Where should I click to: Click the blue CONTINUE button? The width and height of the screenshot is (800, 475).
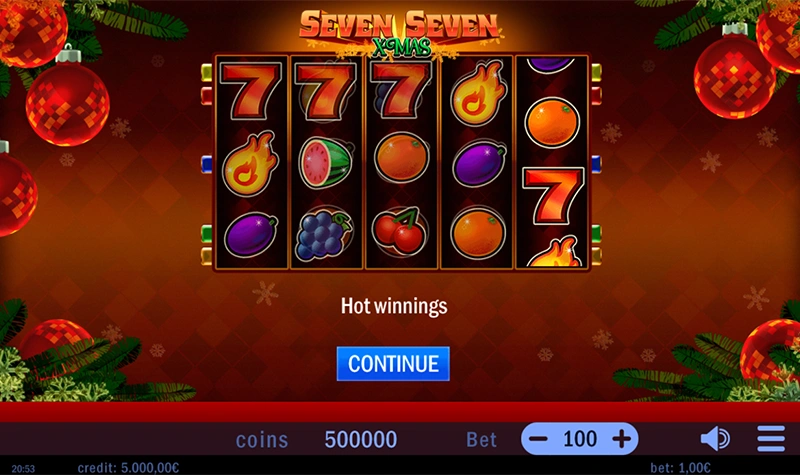pos(393,363)
